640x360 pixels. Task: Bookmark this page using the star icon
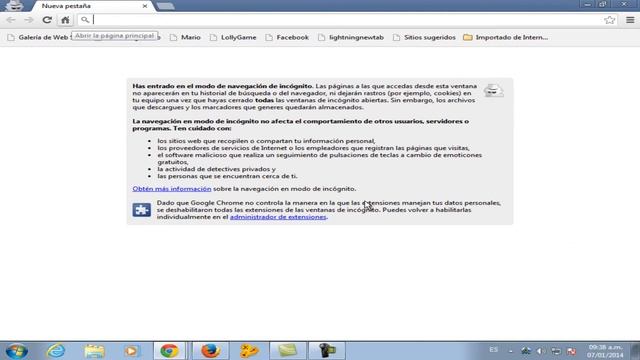(609, 20)
